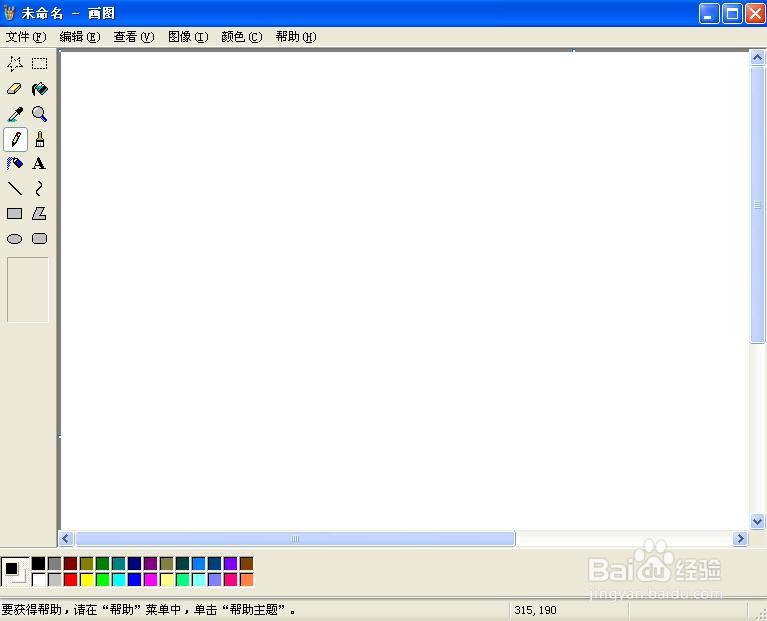Click the status bar help hint text
Image resolution: width=767 pixels, height=621 pixels.
coord(148,610)
